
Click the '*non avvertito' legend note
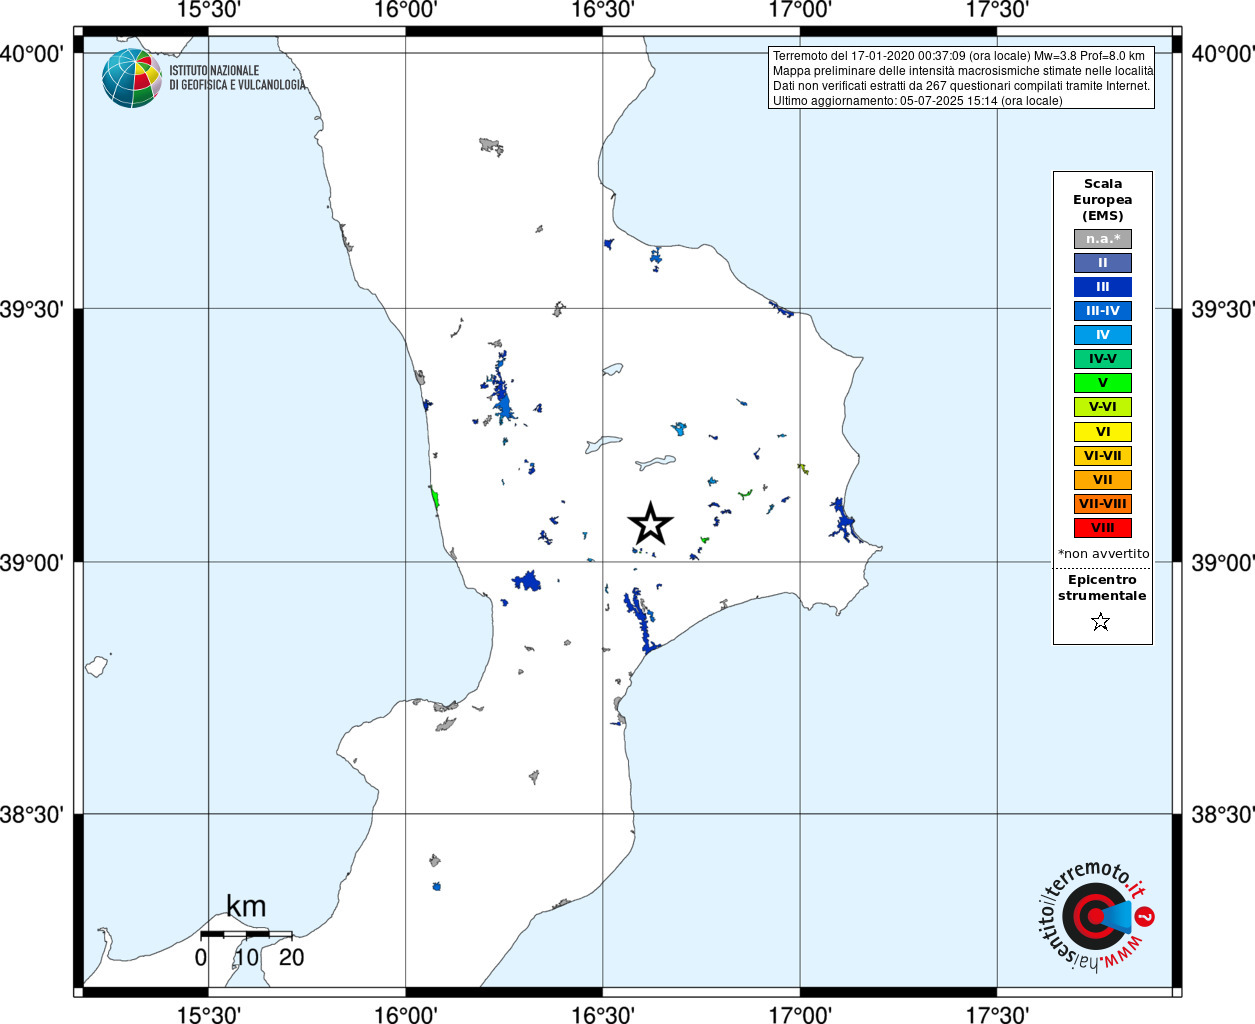pos(1104,554)
